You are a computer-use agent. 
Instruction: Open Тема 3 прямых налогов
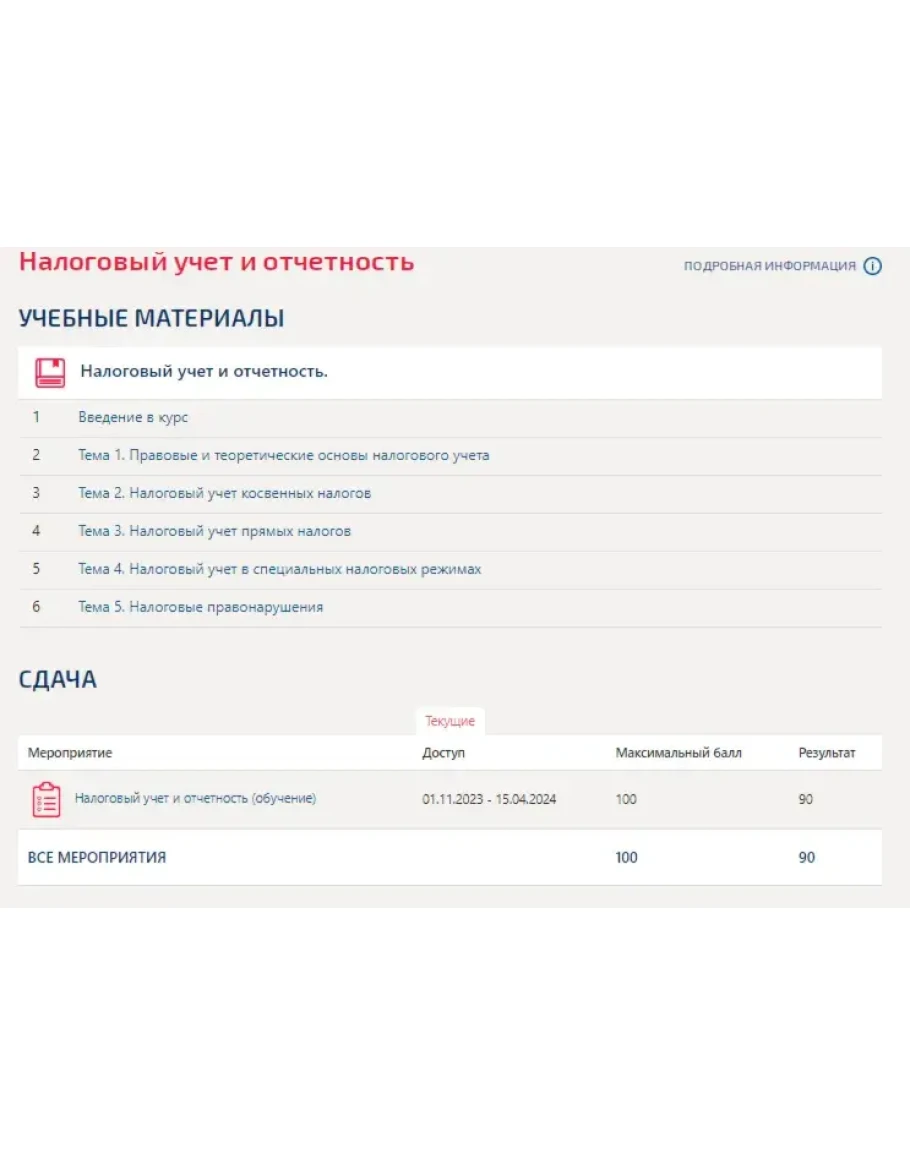coord(214,531)
